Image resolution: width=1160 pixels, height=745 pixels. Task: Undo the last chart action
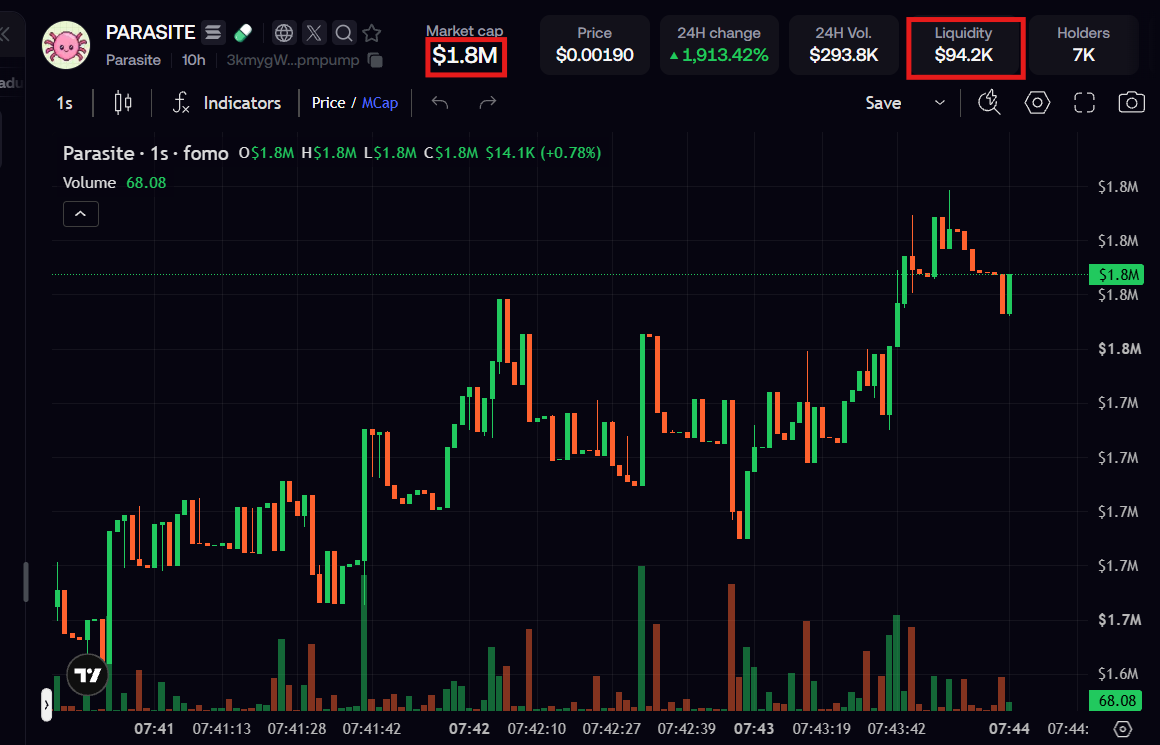pyautogui.click(x=440, y=103)
